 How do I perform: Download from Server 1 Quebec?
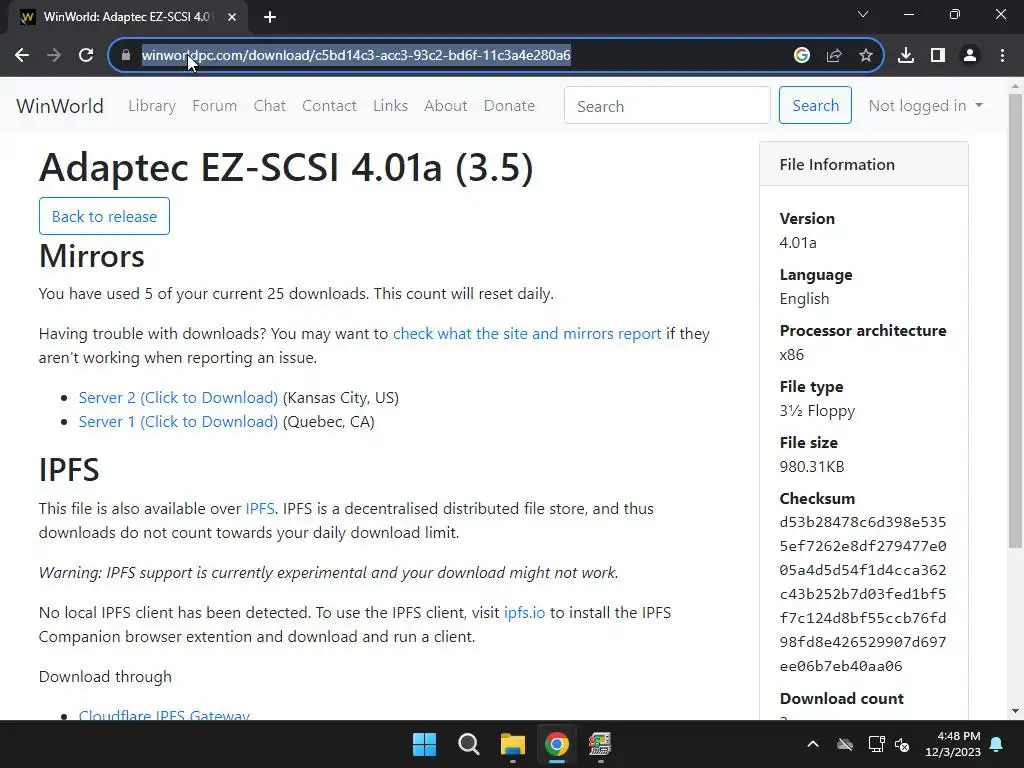[178, 422]
